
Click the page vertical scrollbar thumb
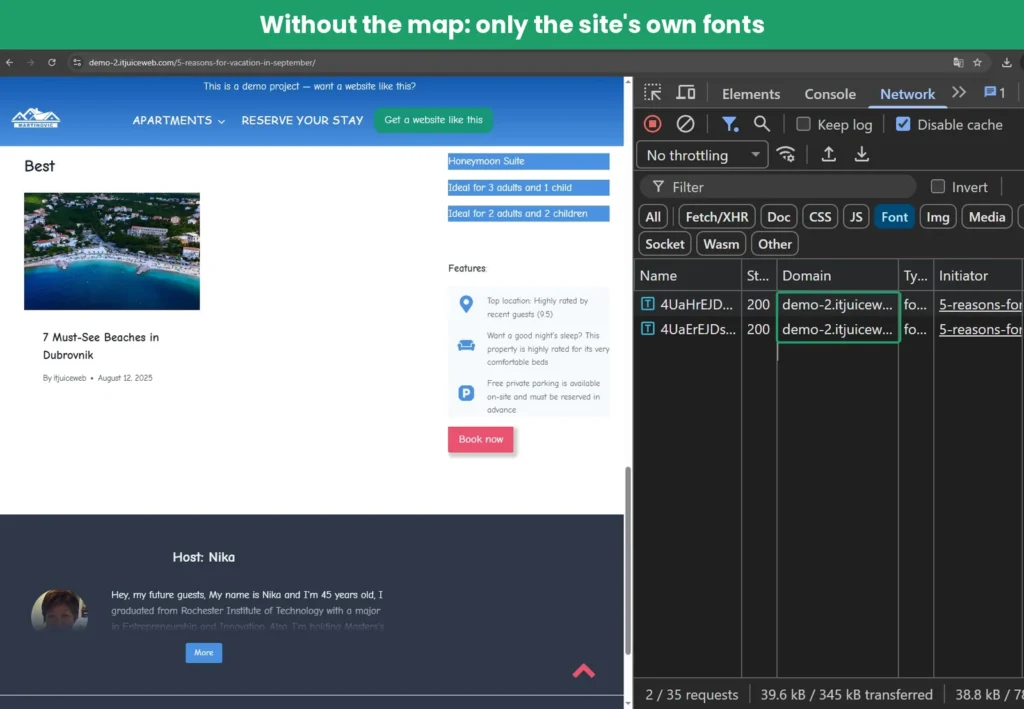pyautogui.click(x=628, y=560)
